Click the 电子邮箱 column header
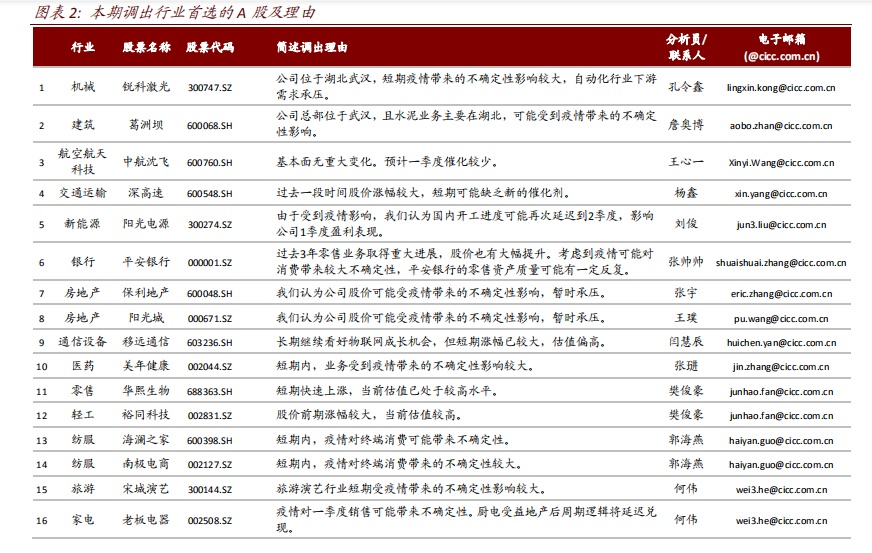Screen dimensions: 872x553 tap(781, 47)
